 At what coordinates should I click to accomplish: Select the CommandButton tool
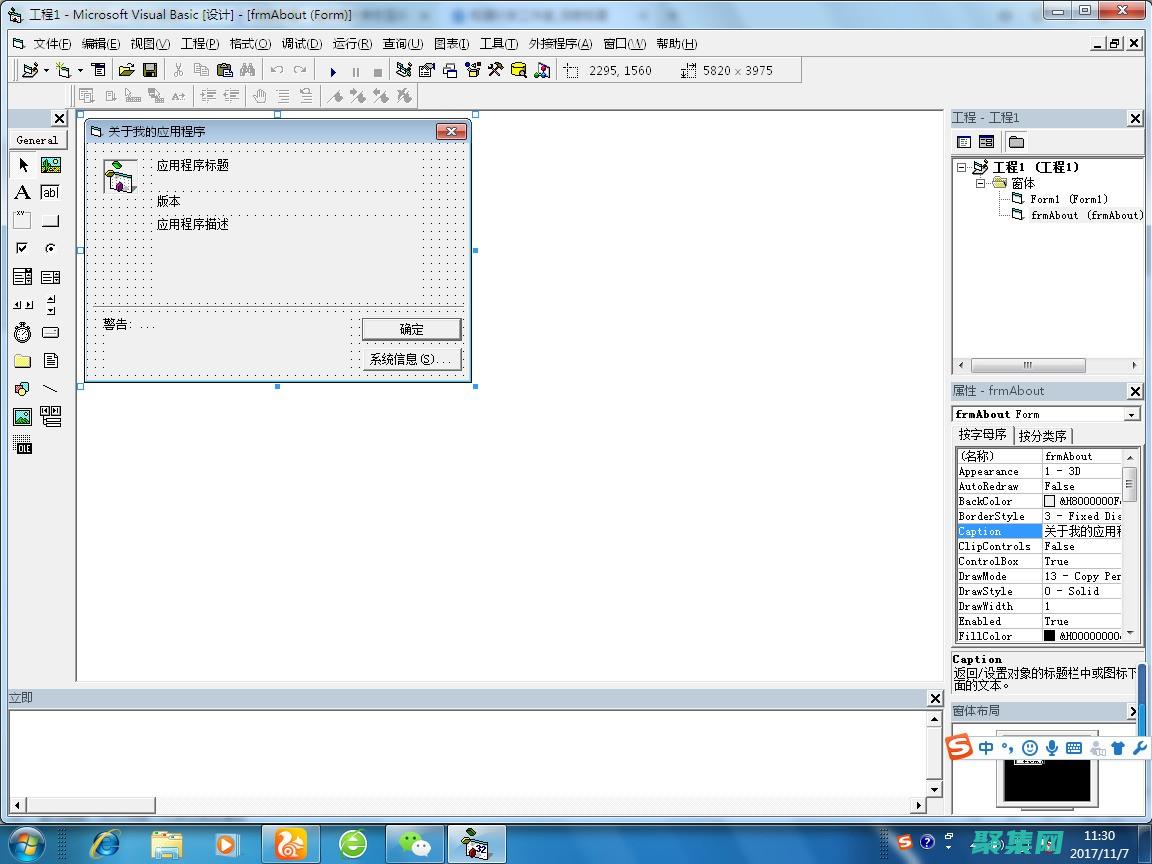(x=50, y=220)
